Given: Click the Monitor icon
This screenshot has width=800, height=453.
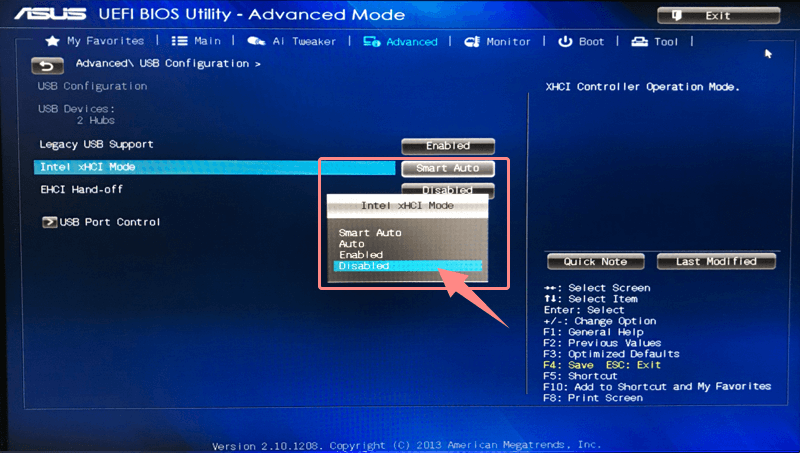Looking at the screenshot, I should coord(472,41).
